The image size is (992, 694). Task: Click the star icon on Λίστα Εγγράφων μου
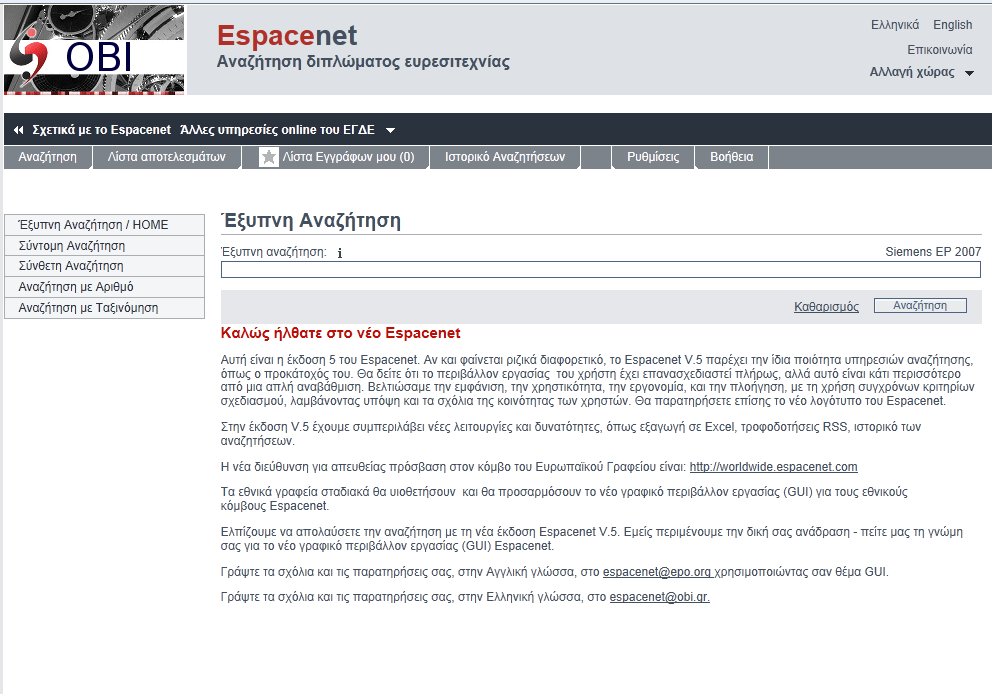pyautogui.click(x=269, y=157)
